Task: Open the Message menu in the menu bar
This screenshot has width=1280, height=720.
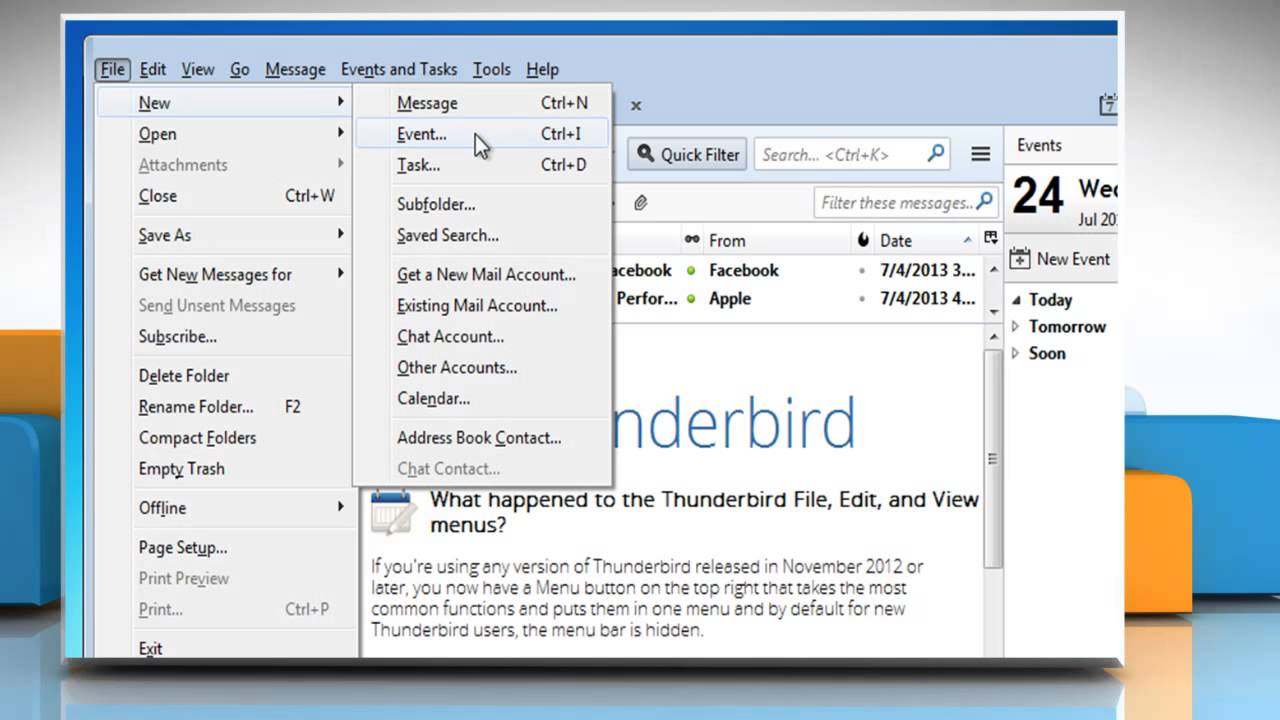Action: pyautogui.click(x=295, y=69)
